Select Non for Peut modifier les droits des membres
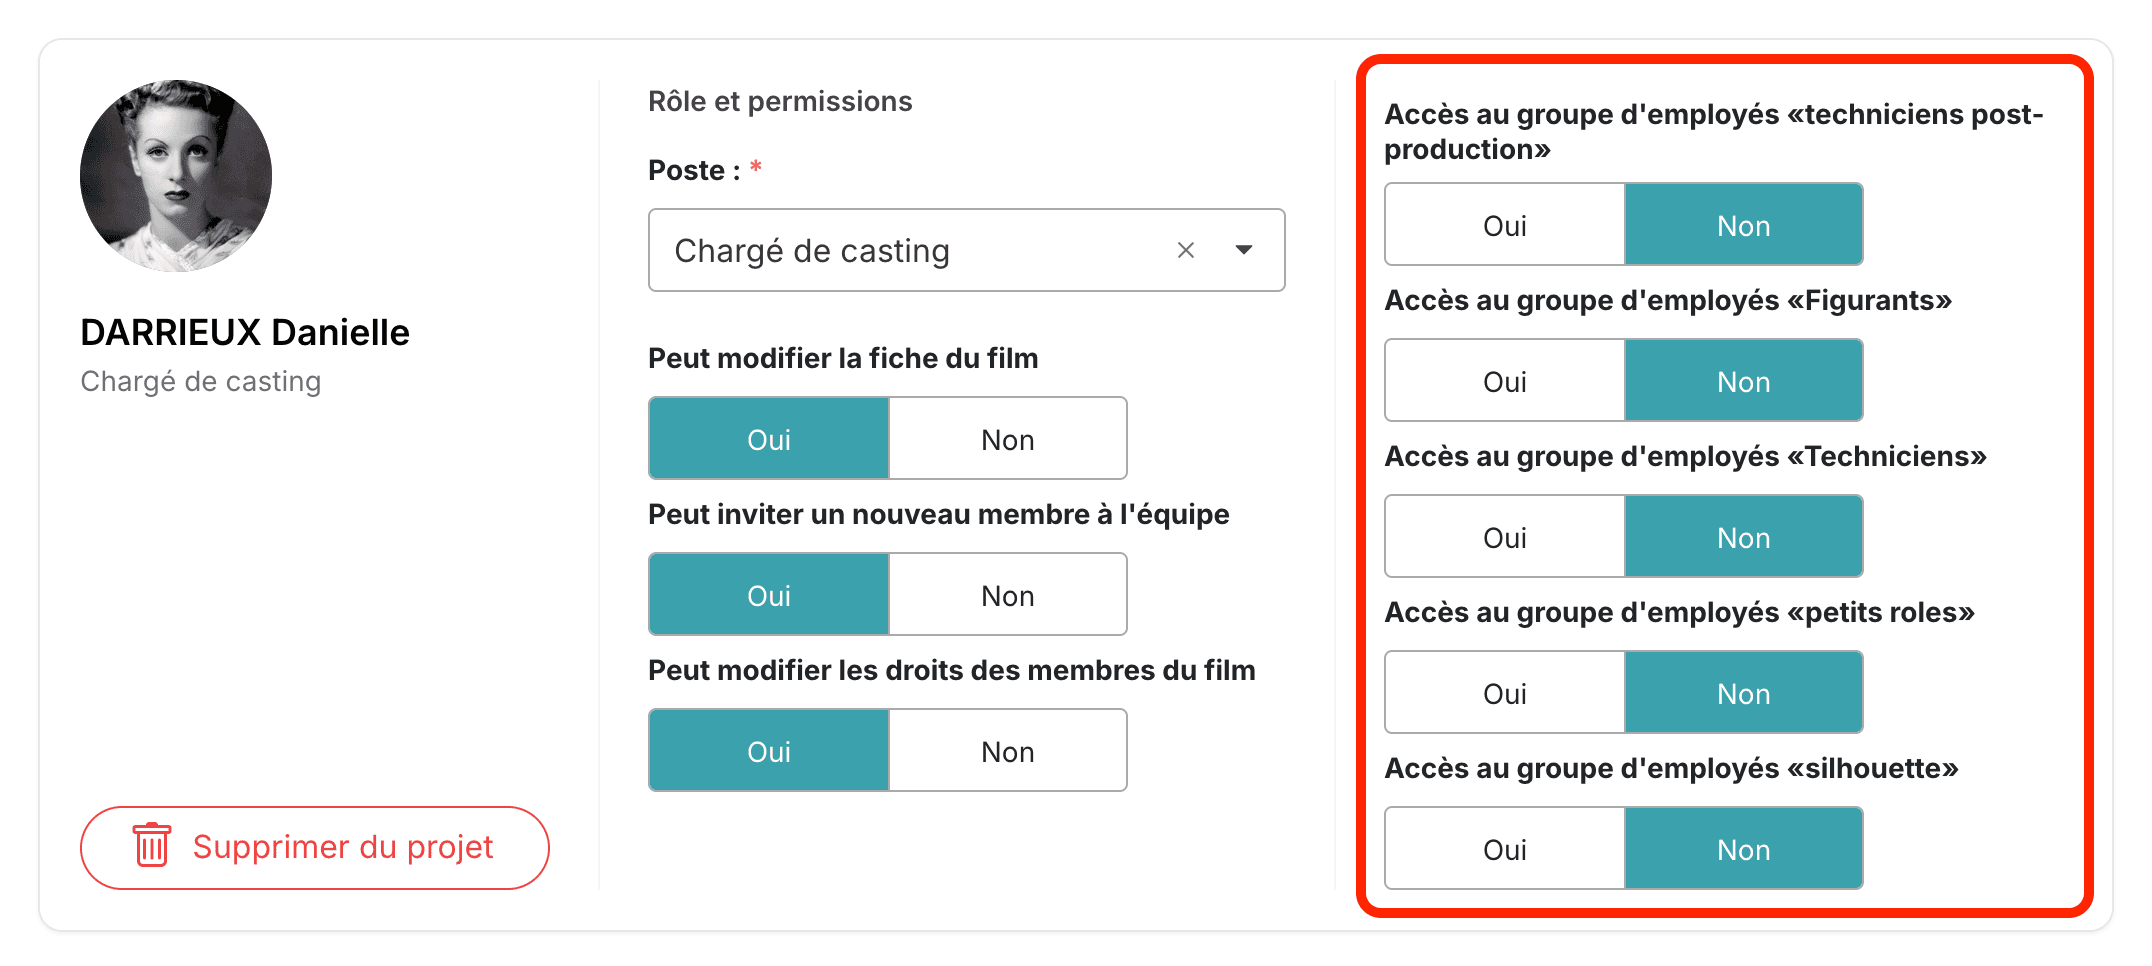Screen dimensions: 2152x966 (x=1007, y=751)
